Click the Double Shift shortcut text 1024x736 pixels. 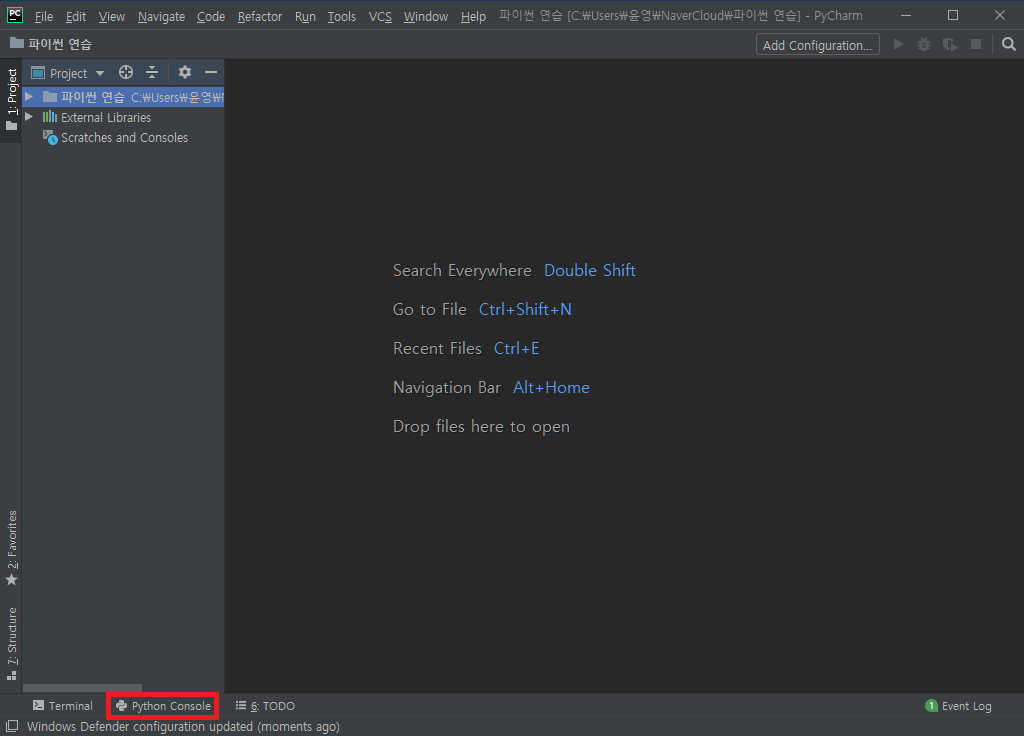[590, 270]
